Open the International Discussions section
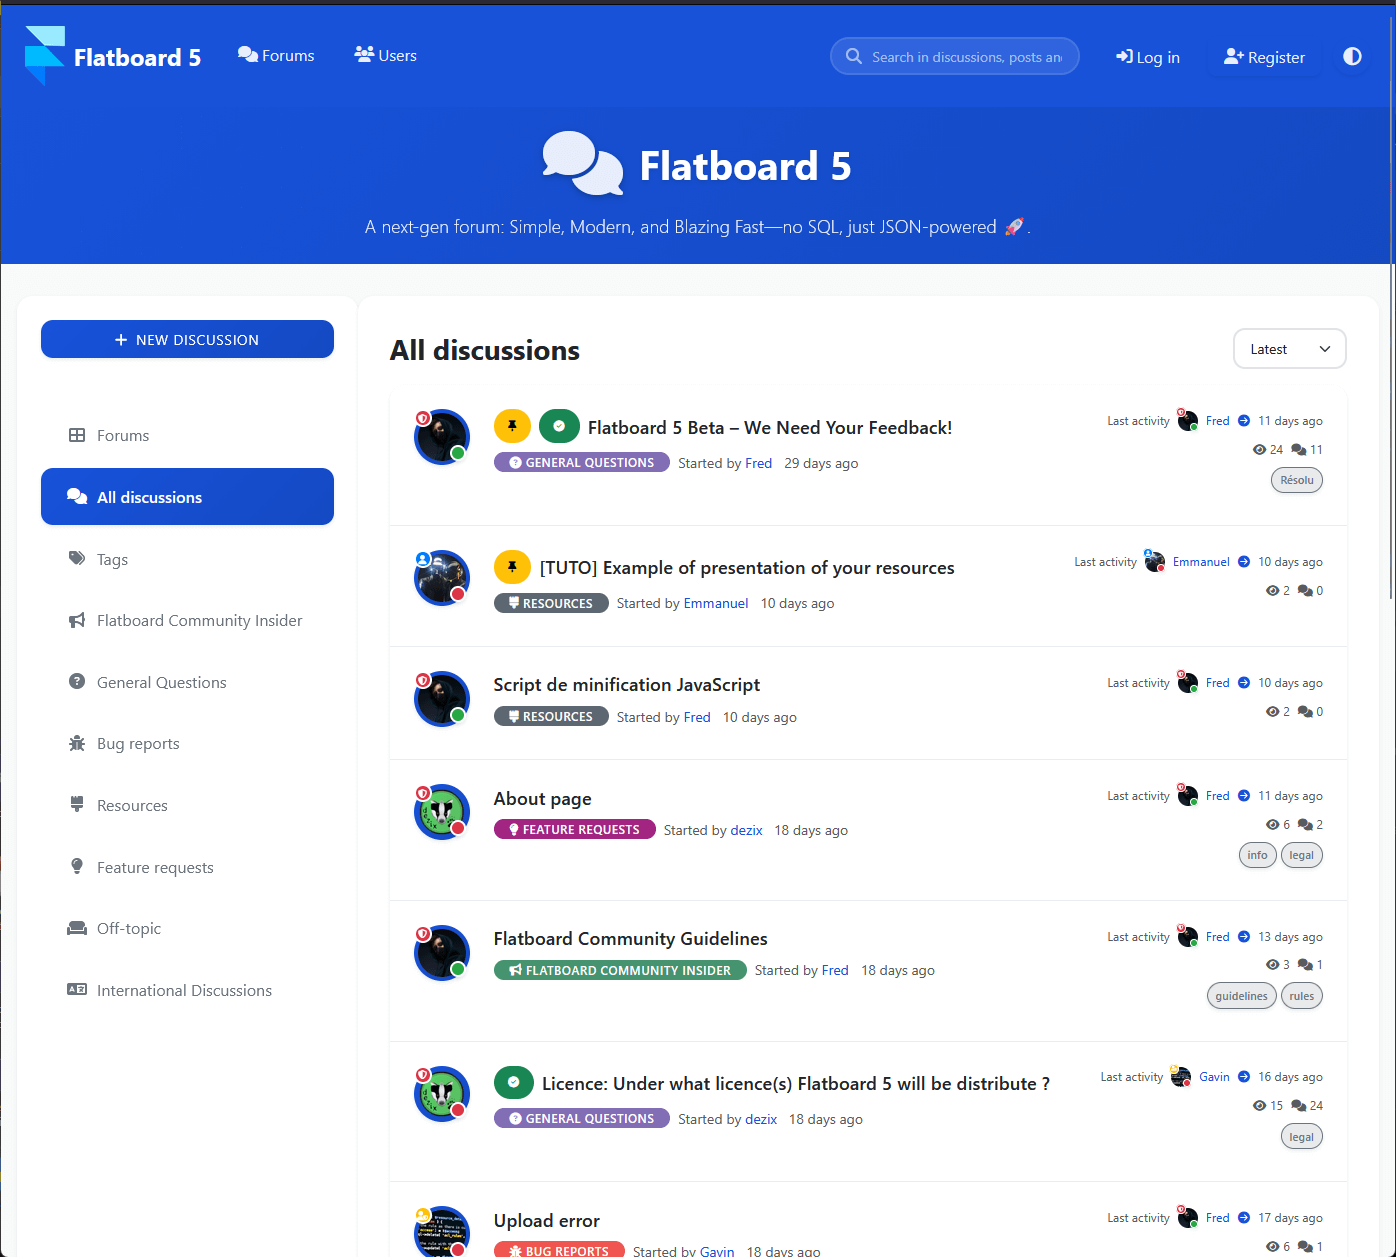The height and width of the screenshot is (1257, 1396). click(x=184, y=990)
